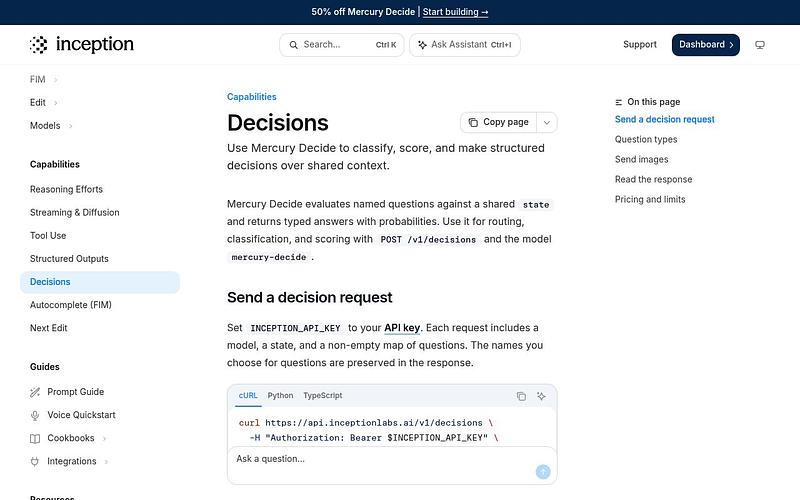The image size is (800, 500).
Task: Click the Ask Assistant button
Action: [465, 45]
